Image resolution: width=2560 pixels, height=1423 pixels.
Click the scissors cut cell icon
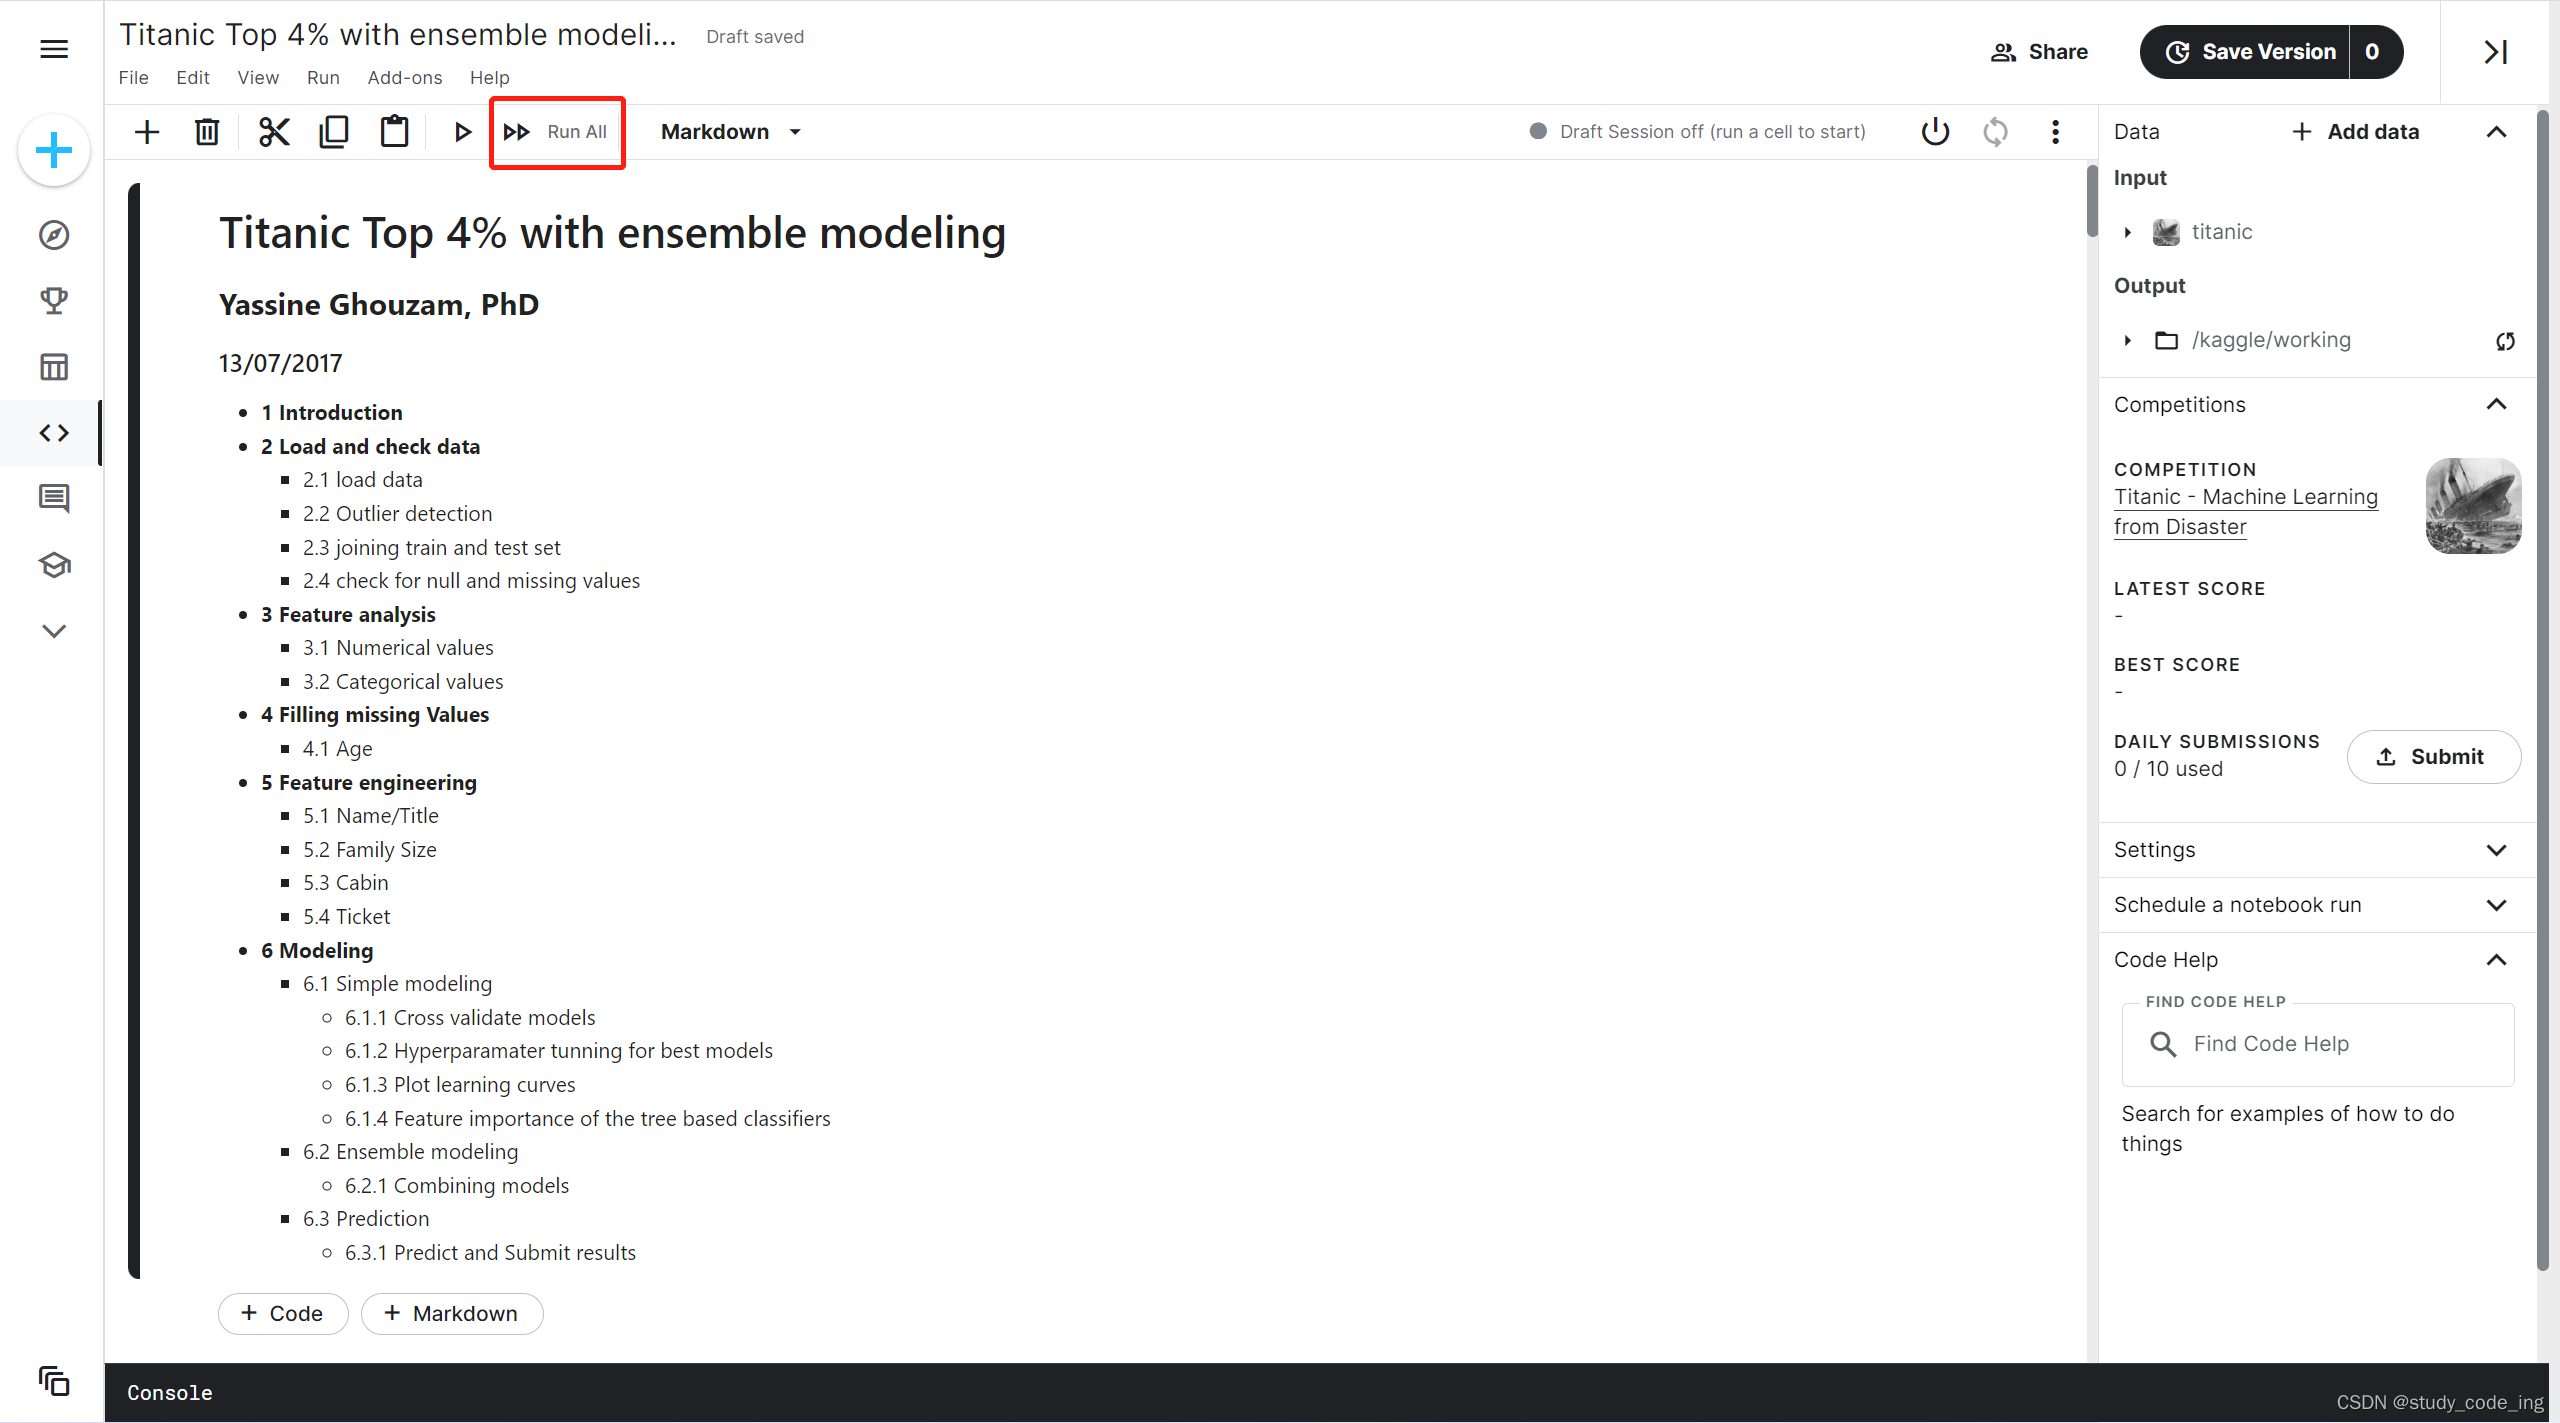point(274,132)
